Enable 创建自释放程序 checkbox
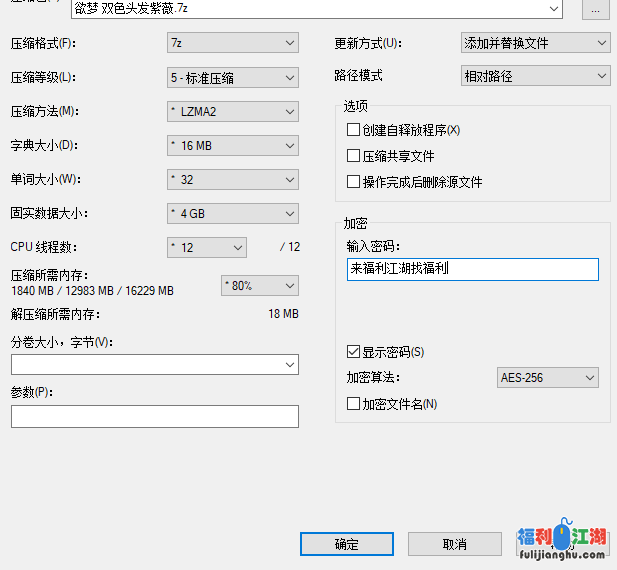Image resolution: width=617 pixels, height=570 pixels. [353, 130]
